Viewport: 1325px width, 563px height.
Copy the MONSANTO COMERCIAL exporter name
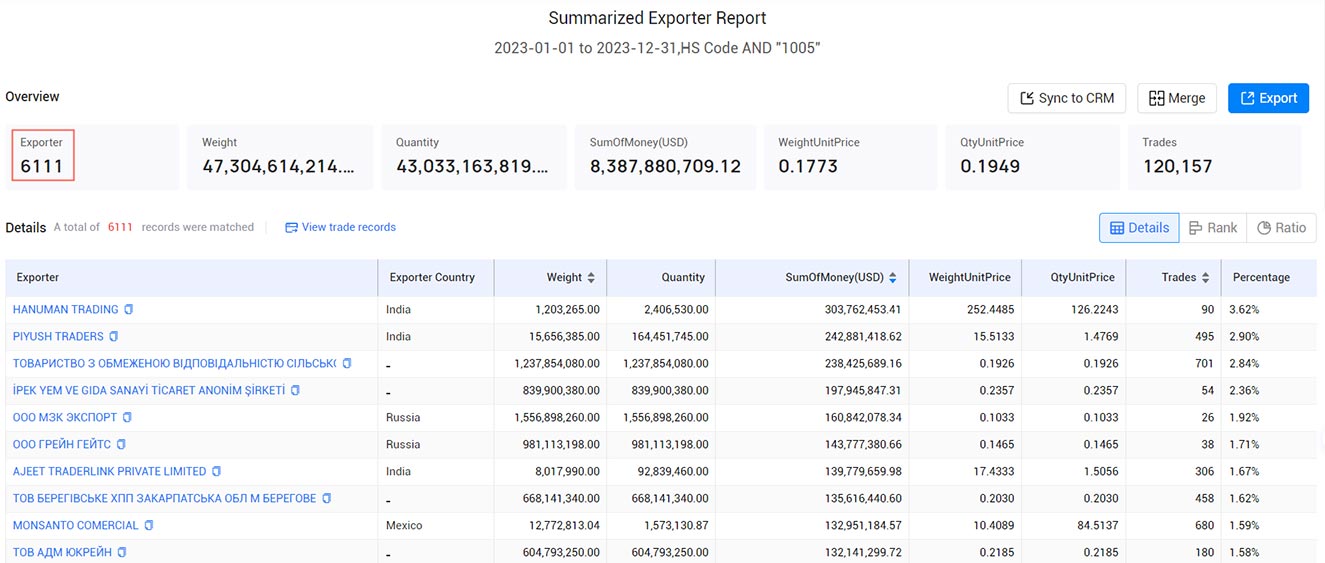point(149,526)
